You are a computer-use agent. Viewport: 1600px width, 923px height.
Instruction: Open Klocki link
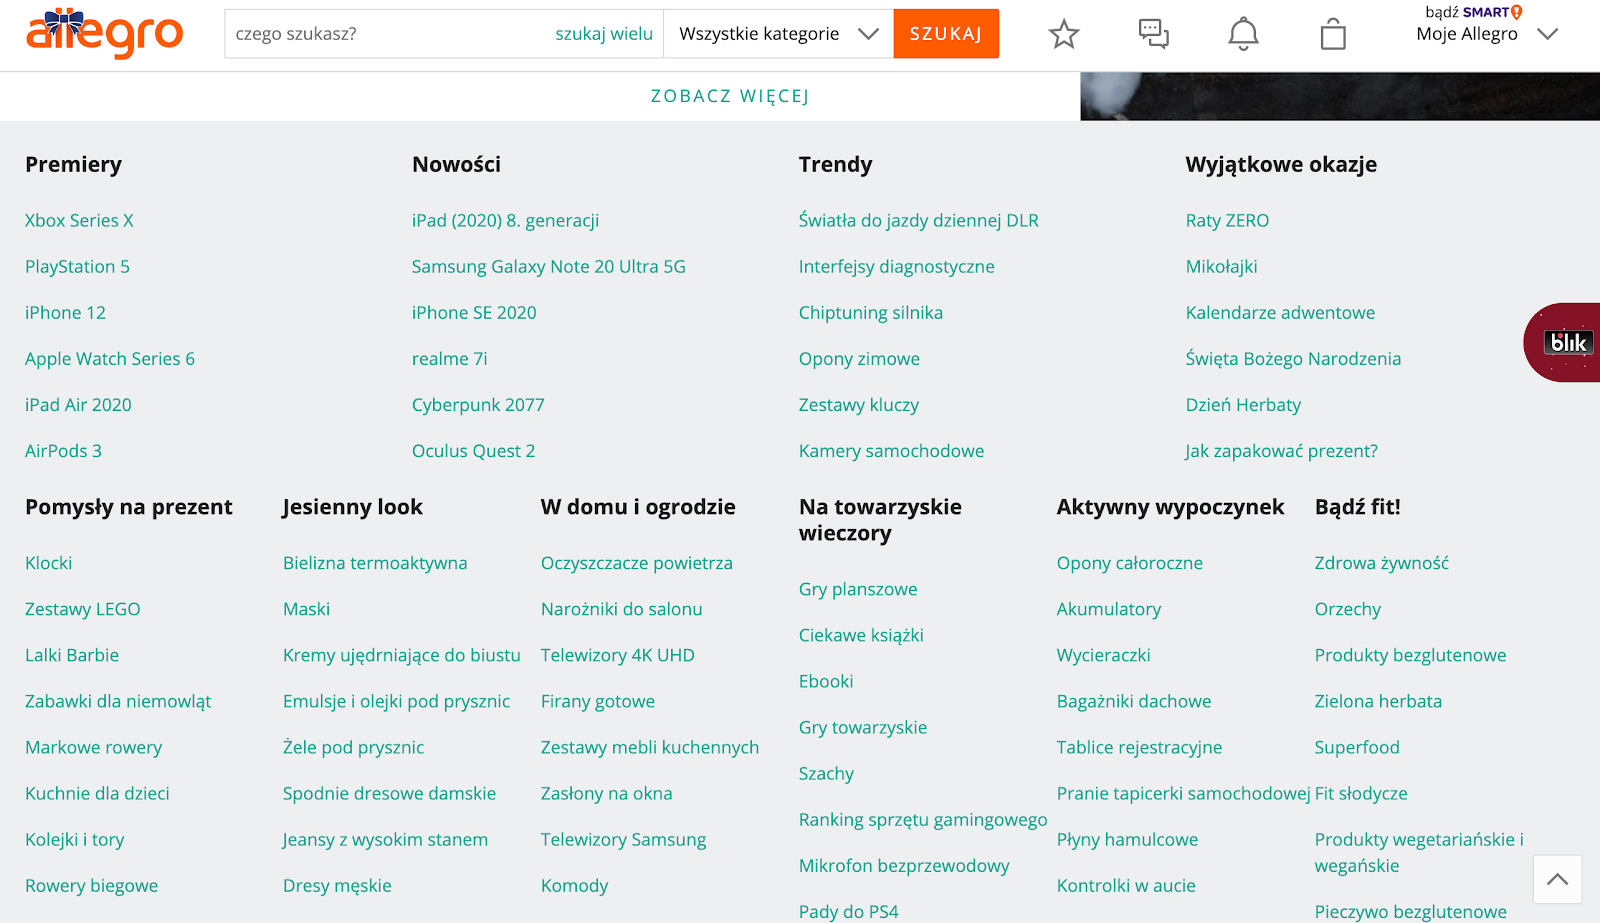tap(48, 563)
